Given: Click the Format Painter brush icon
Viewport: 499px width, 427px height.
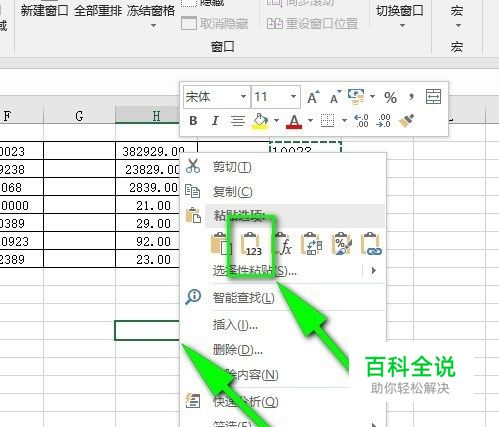Looking at the screenshot, I should [406, 121].
